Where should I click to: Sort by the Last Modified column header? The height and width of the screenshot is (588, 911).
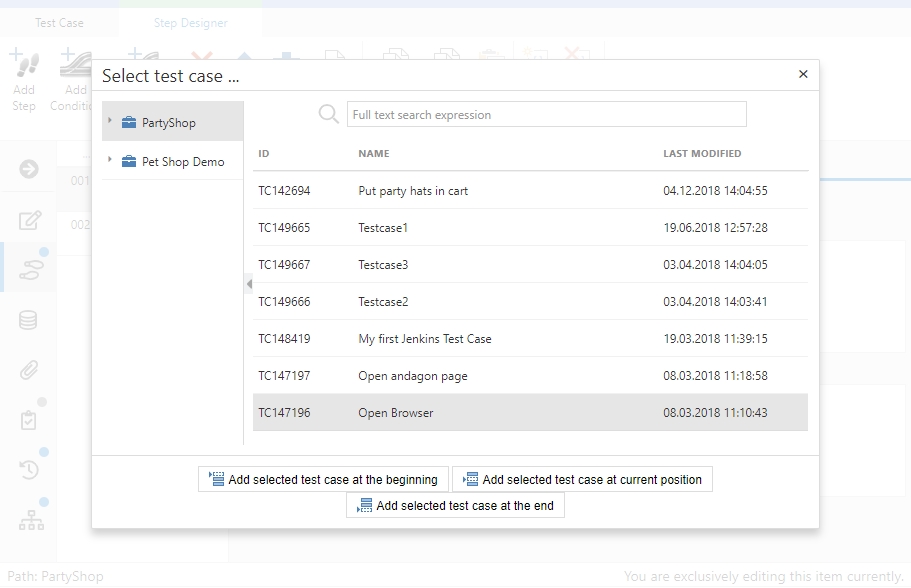point(702,154)
